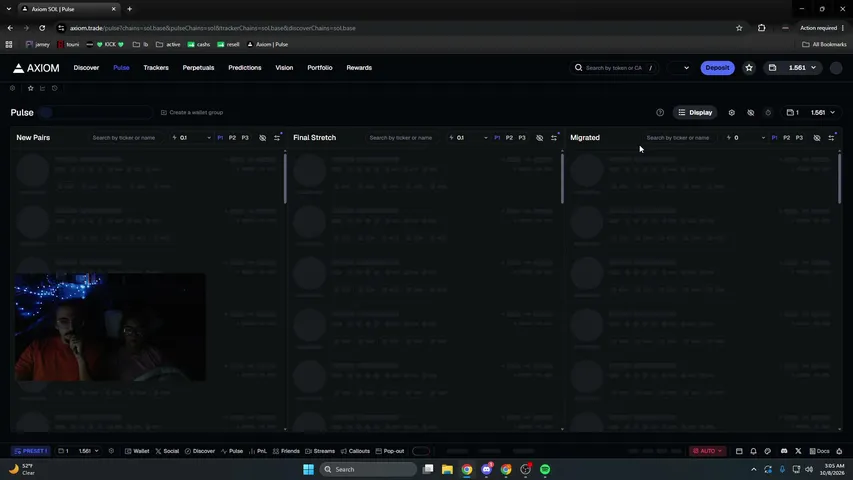Select preset P2 in New Pairs

click(232, 138)
